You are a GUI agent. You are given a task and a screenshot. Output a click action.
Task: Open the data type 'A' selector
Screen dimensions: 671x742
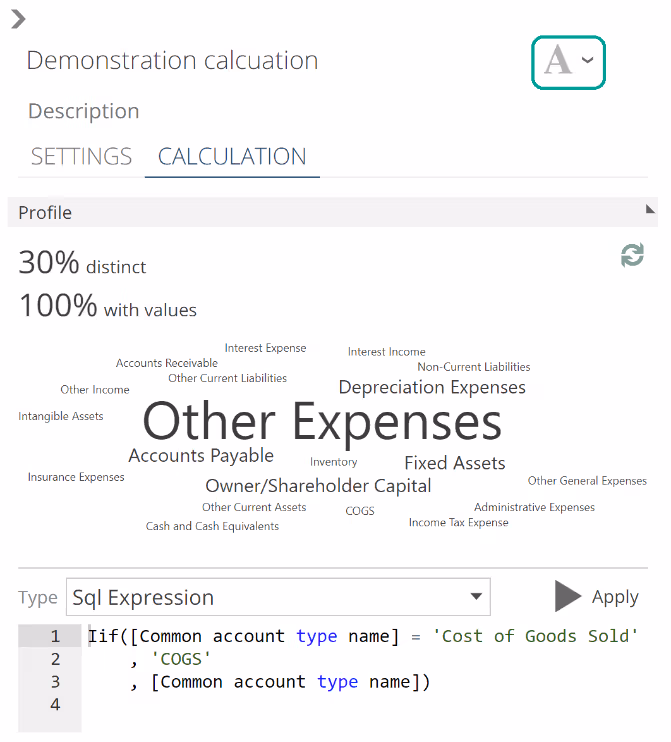click(568, 61)
